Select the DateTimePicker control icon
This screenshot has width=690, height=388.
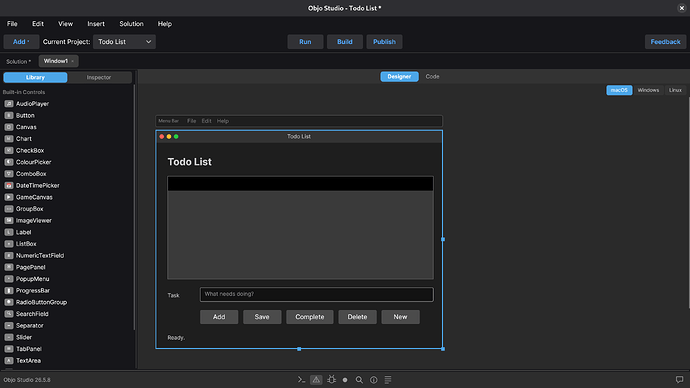[9, 185]
